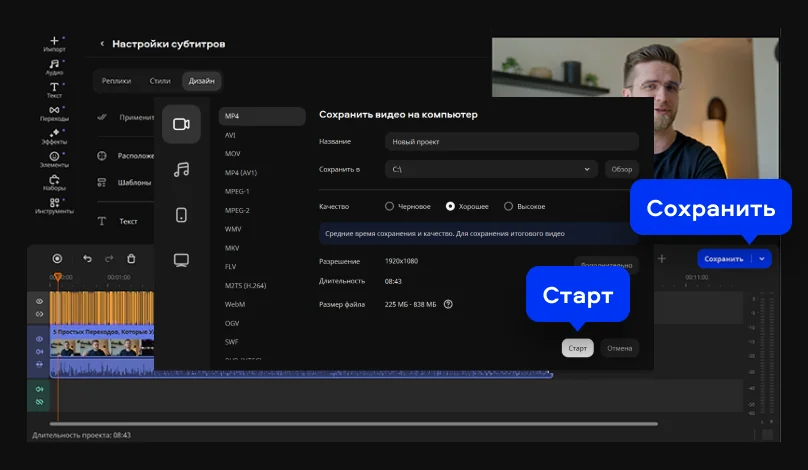808x470 pixels.
Task: Switch to the Реплики tab
Action: (116, 80)
